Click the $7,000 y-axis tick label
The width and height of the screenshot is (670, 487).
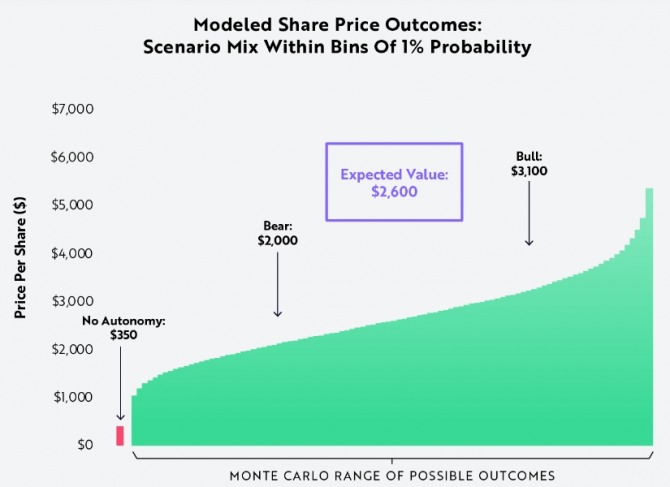(x=71, y=109)
